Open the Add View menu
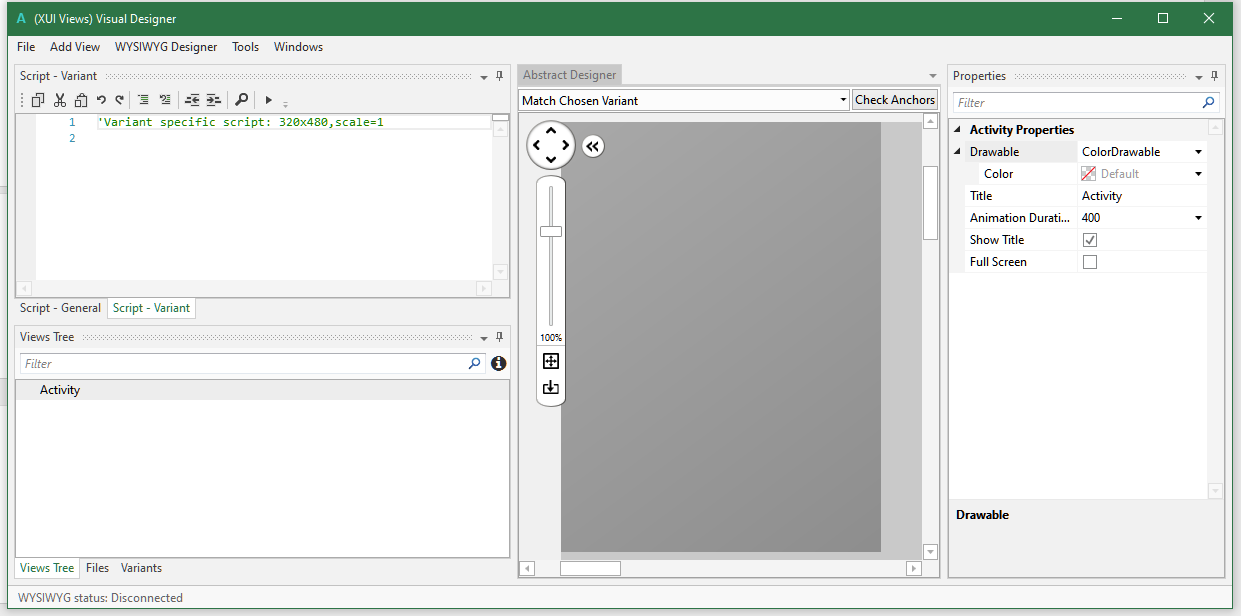The height and width of the screenshot is (616, 1241). coord(75,47)
